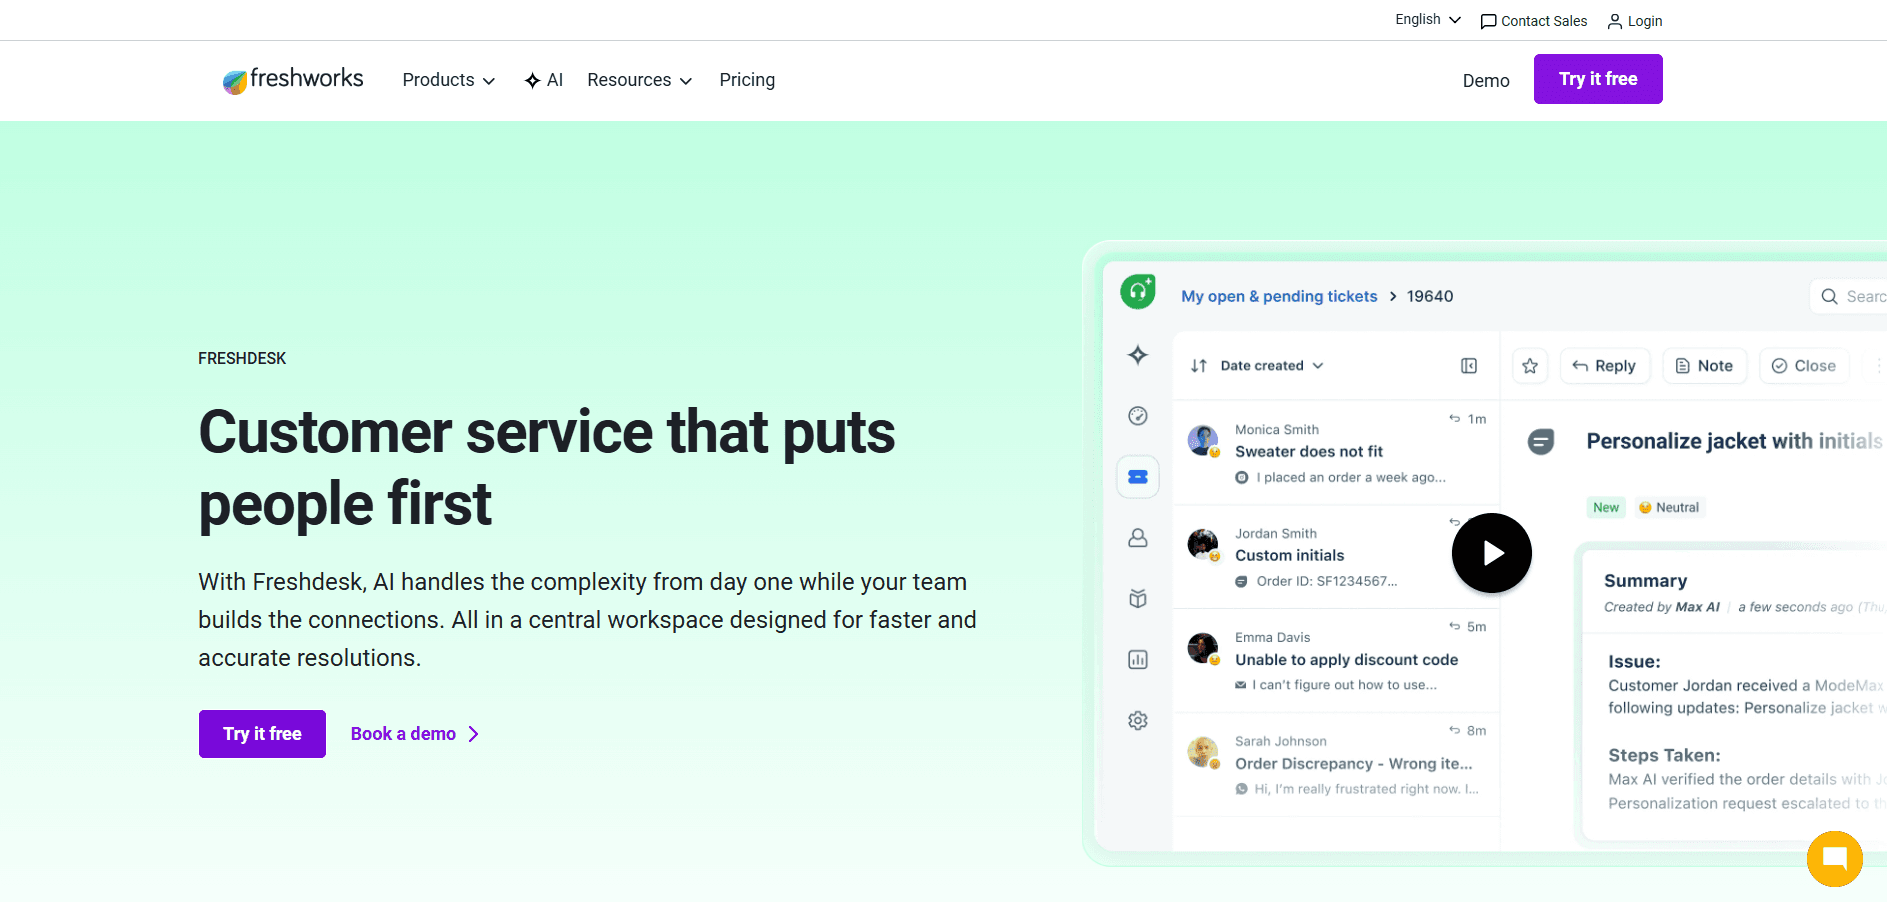Toggle the ticket list collapse icon

[x=1468, y=365]
